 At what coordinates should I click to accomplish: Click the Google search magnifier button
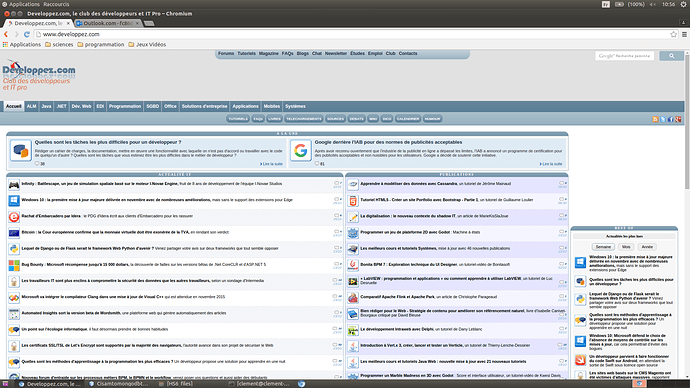(x=672, y=56)
